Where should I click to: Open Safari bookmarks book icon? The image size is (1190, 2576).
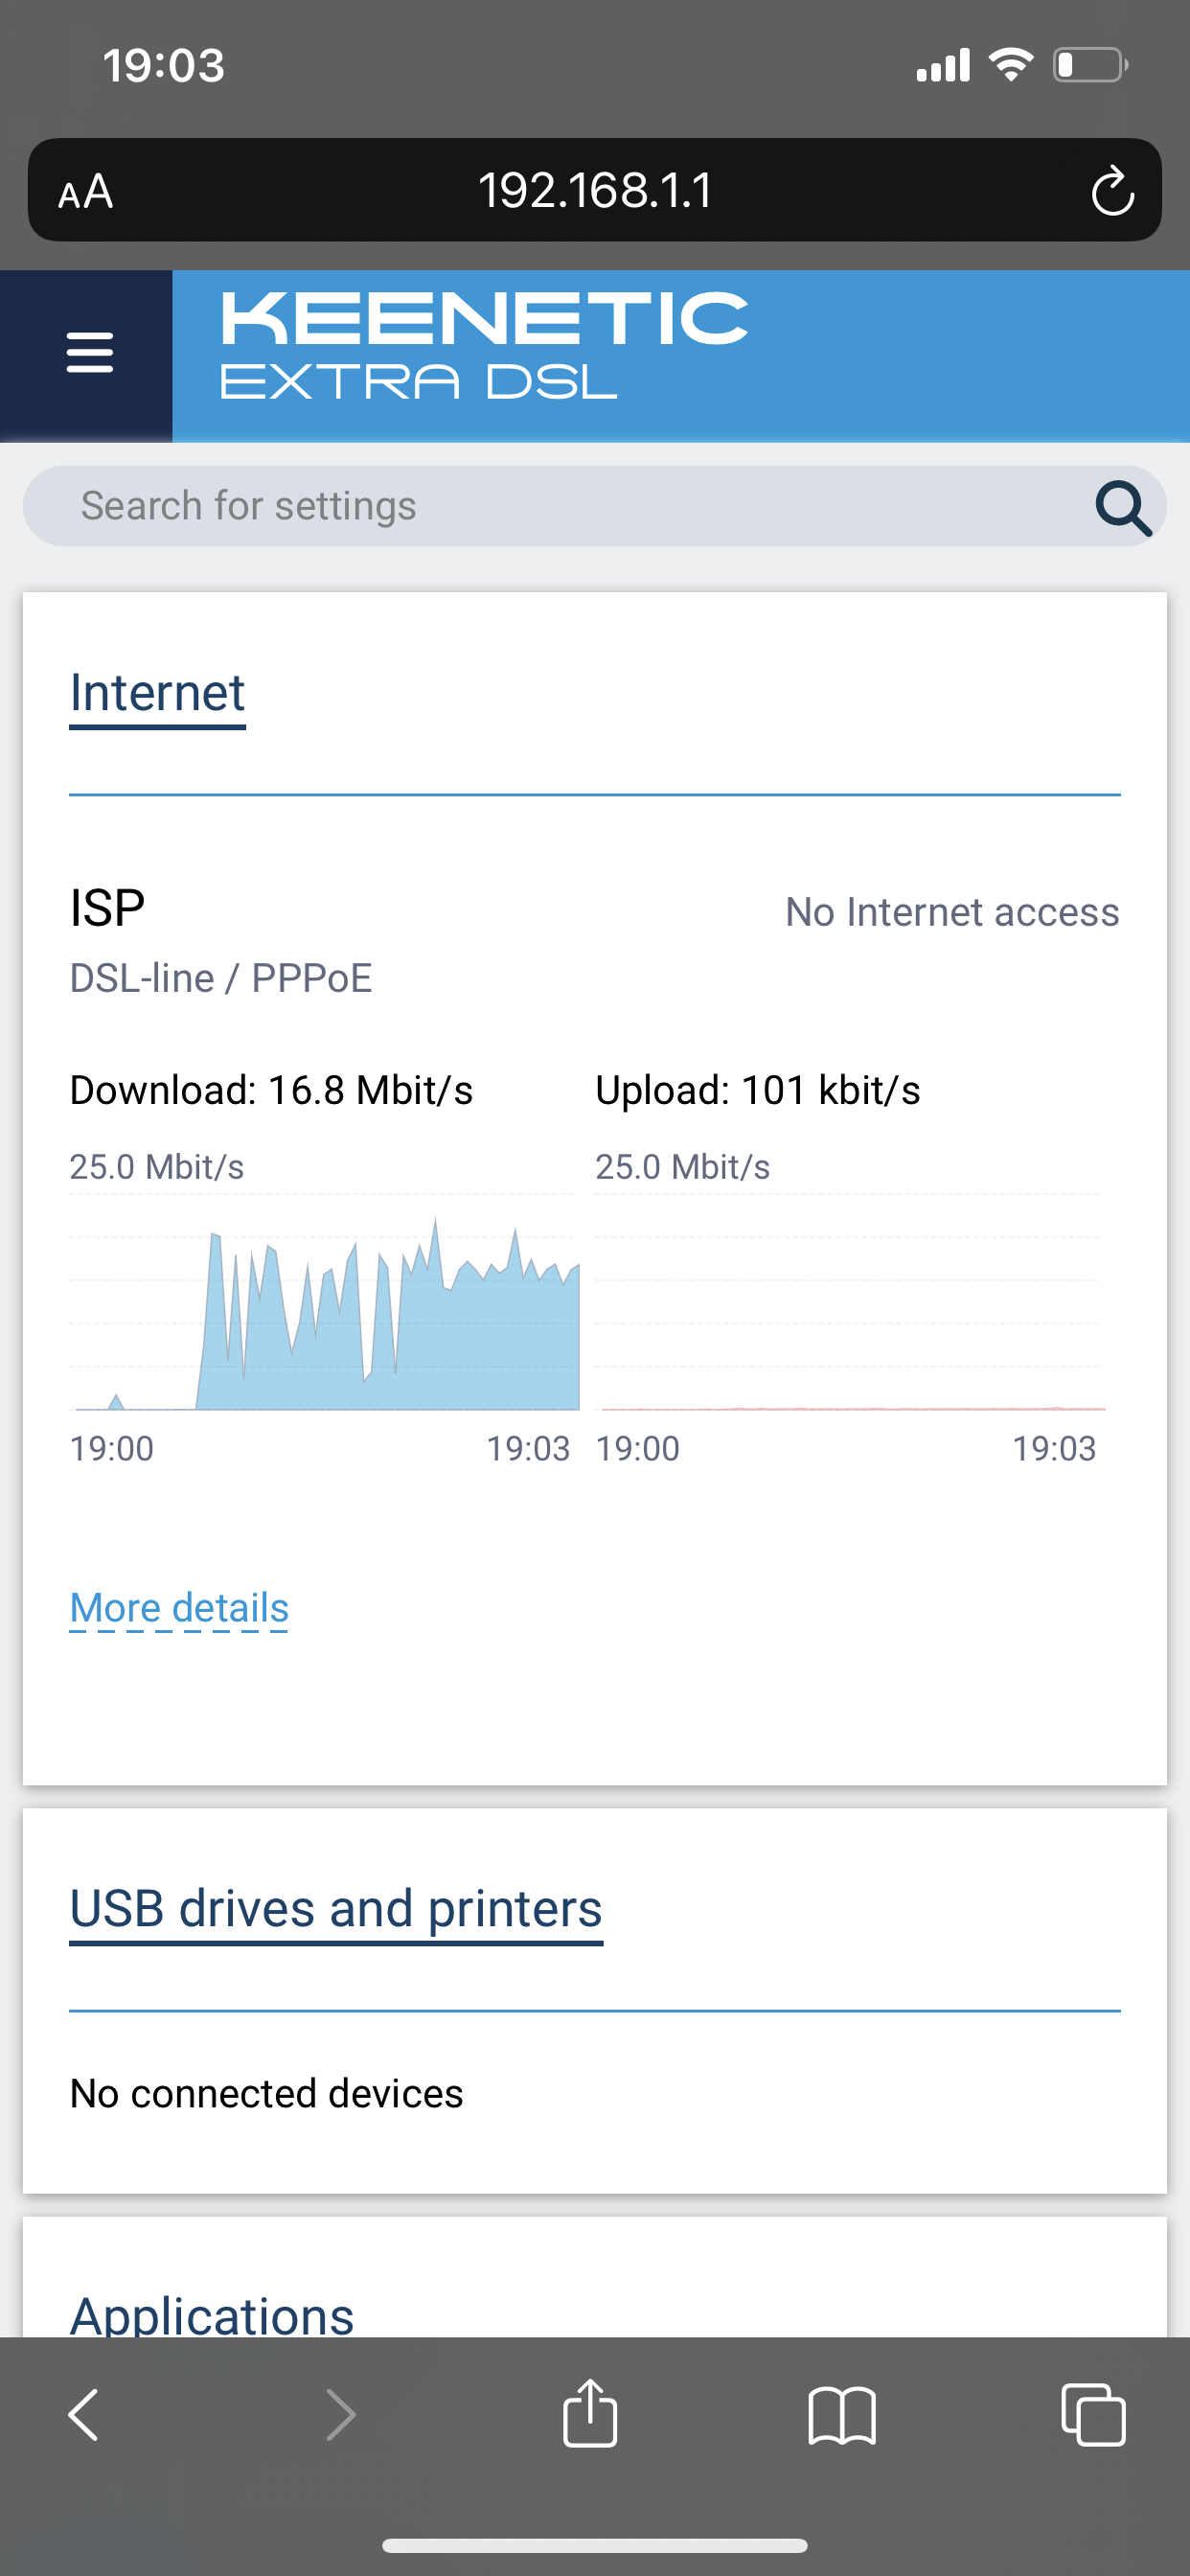[x=842, y=2416]
